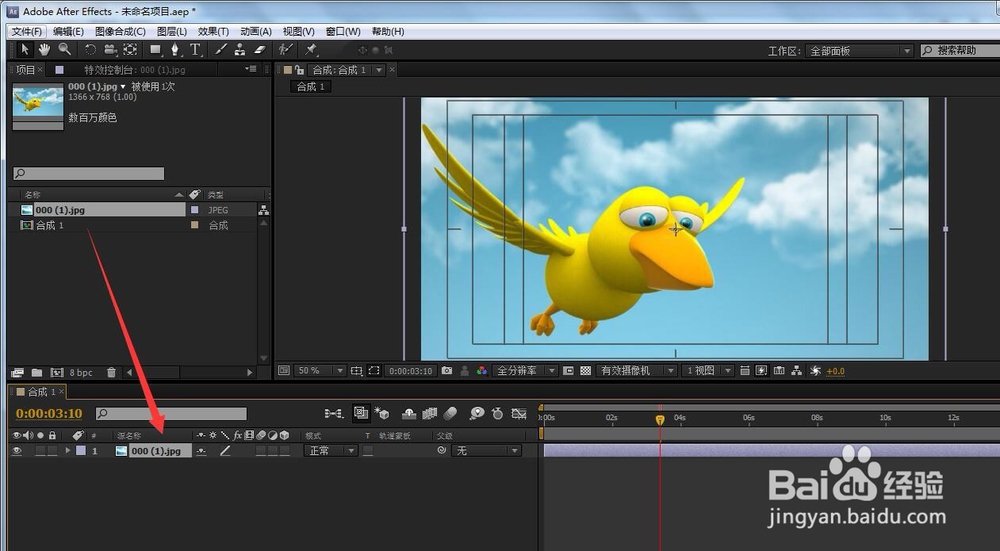Click the Brainstorm lightbulb icon
The height and width of the screenshot is (551, 1000).
pyautogui.click(x=477, y=414)
